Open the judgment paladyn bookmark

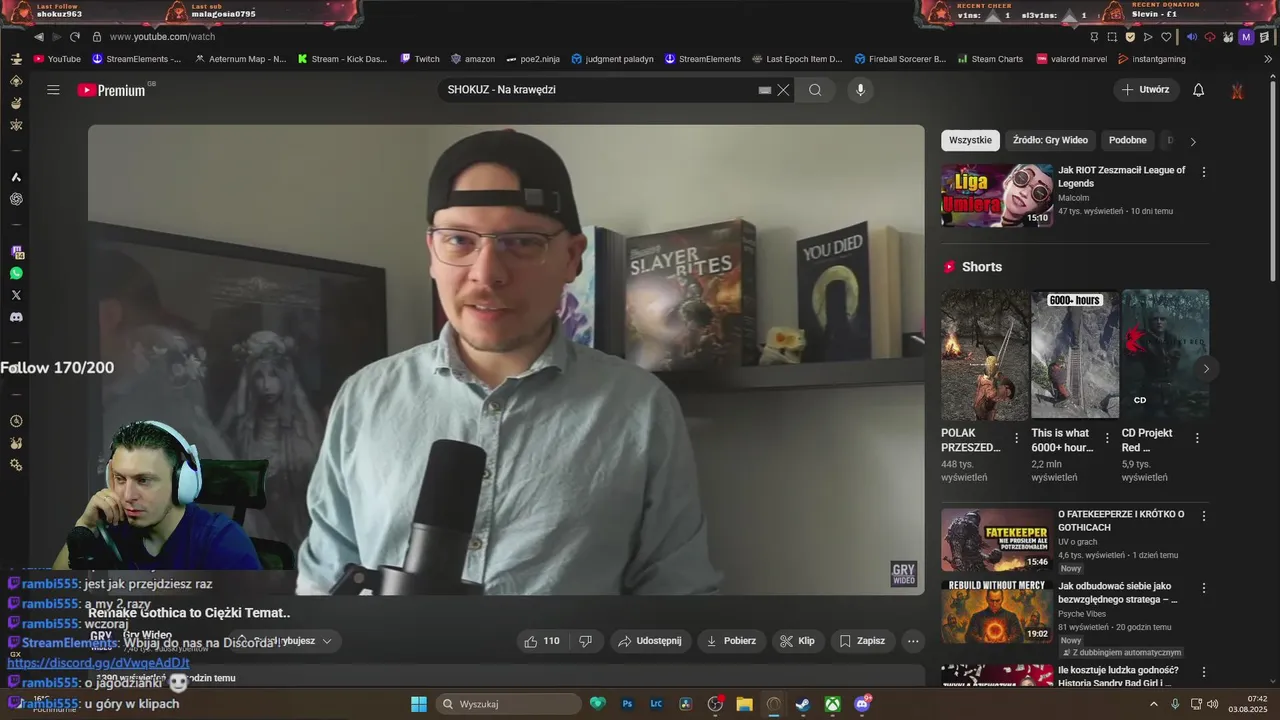click(612, 59)
